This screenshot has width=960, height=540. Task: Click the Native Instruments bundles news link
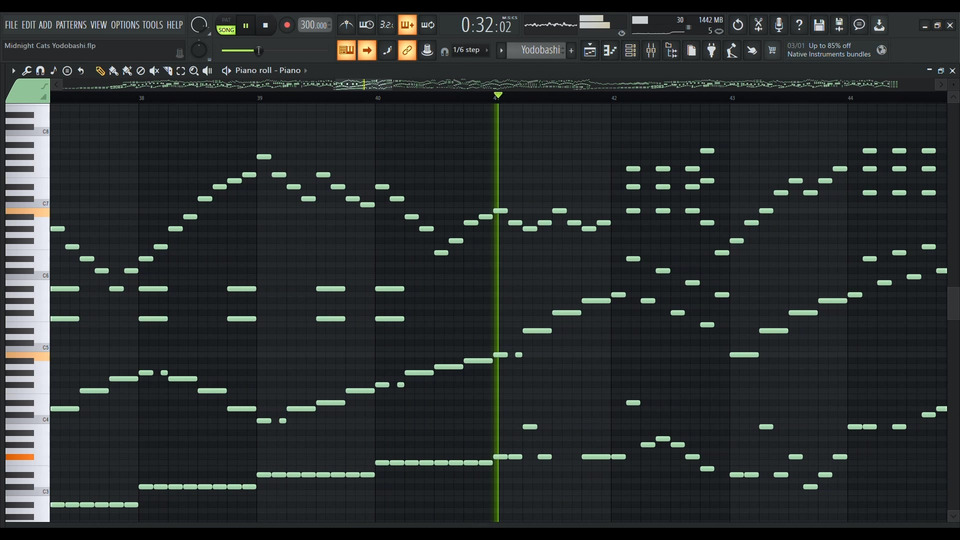[828, 50]
